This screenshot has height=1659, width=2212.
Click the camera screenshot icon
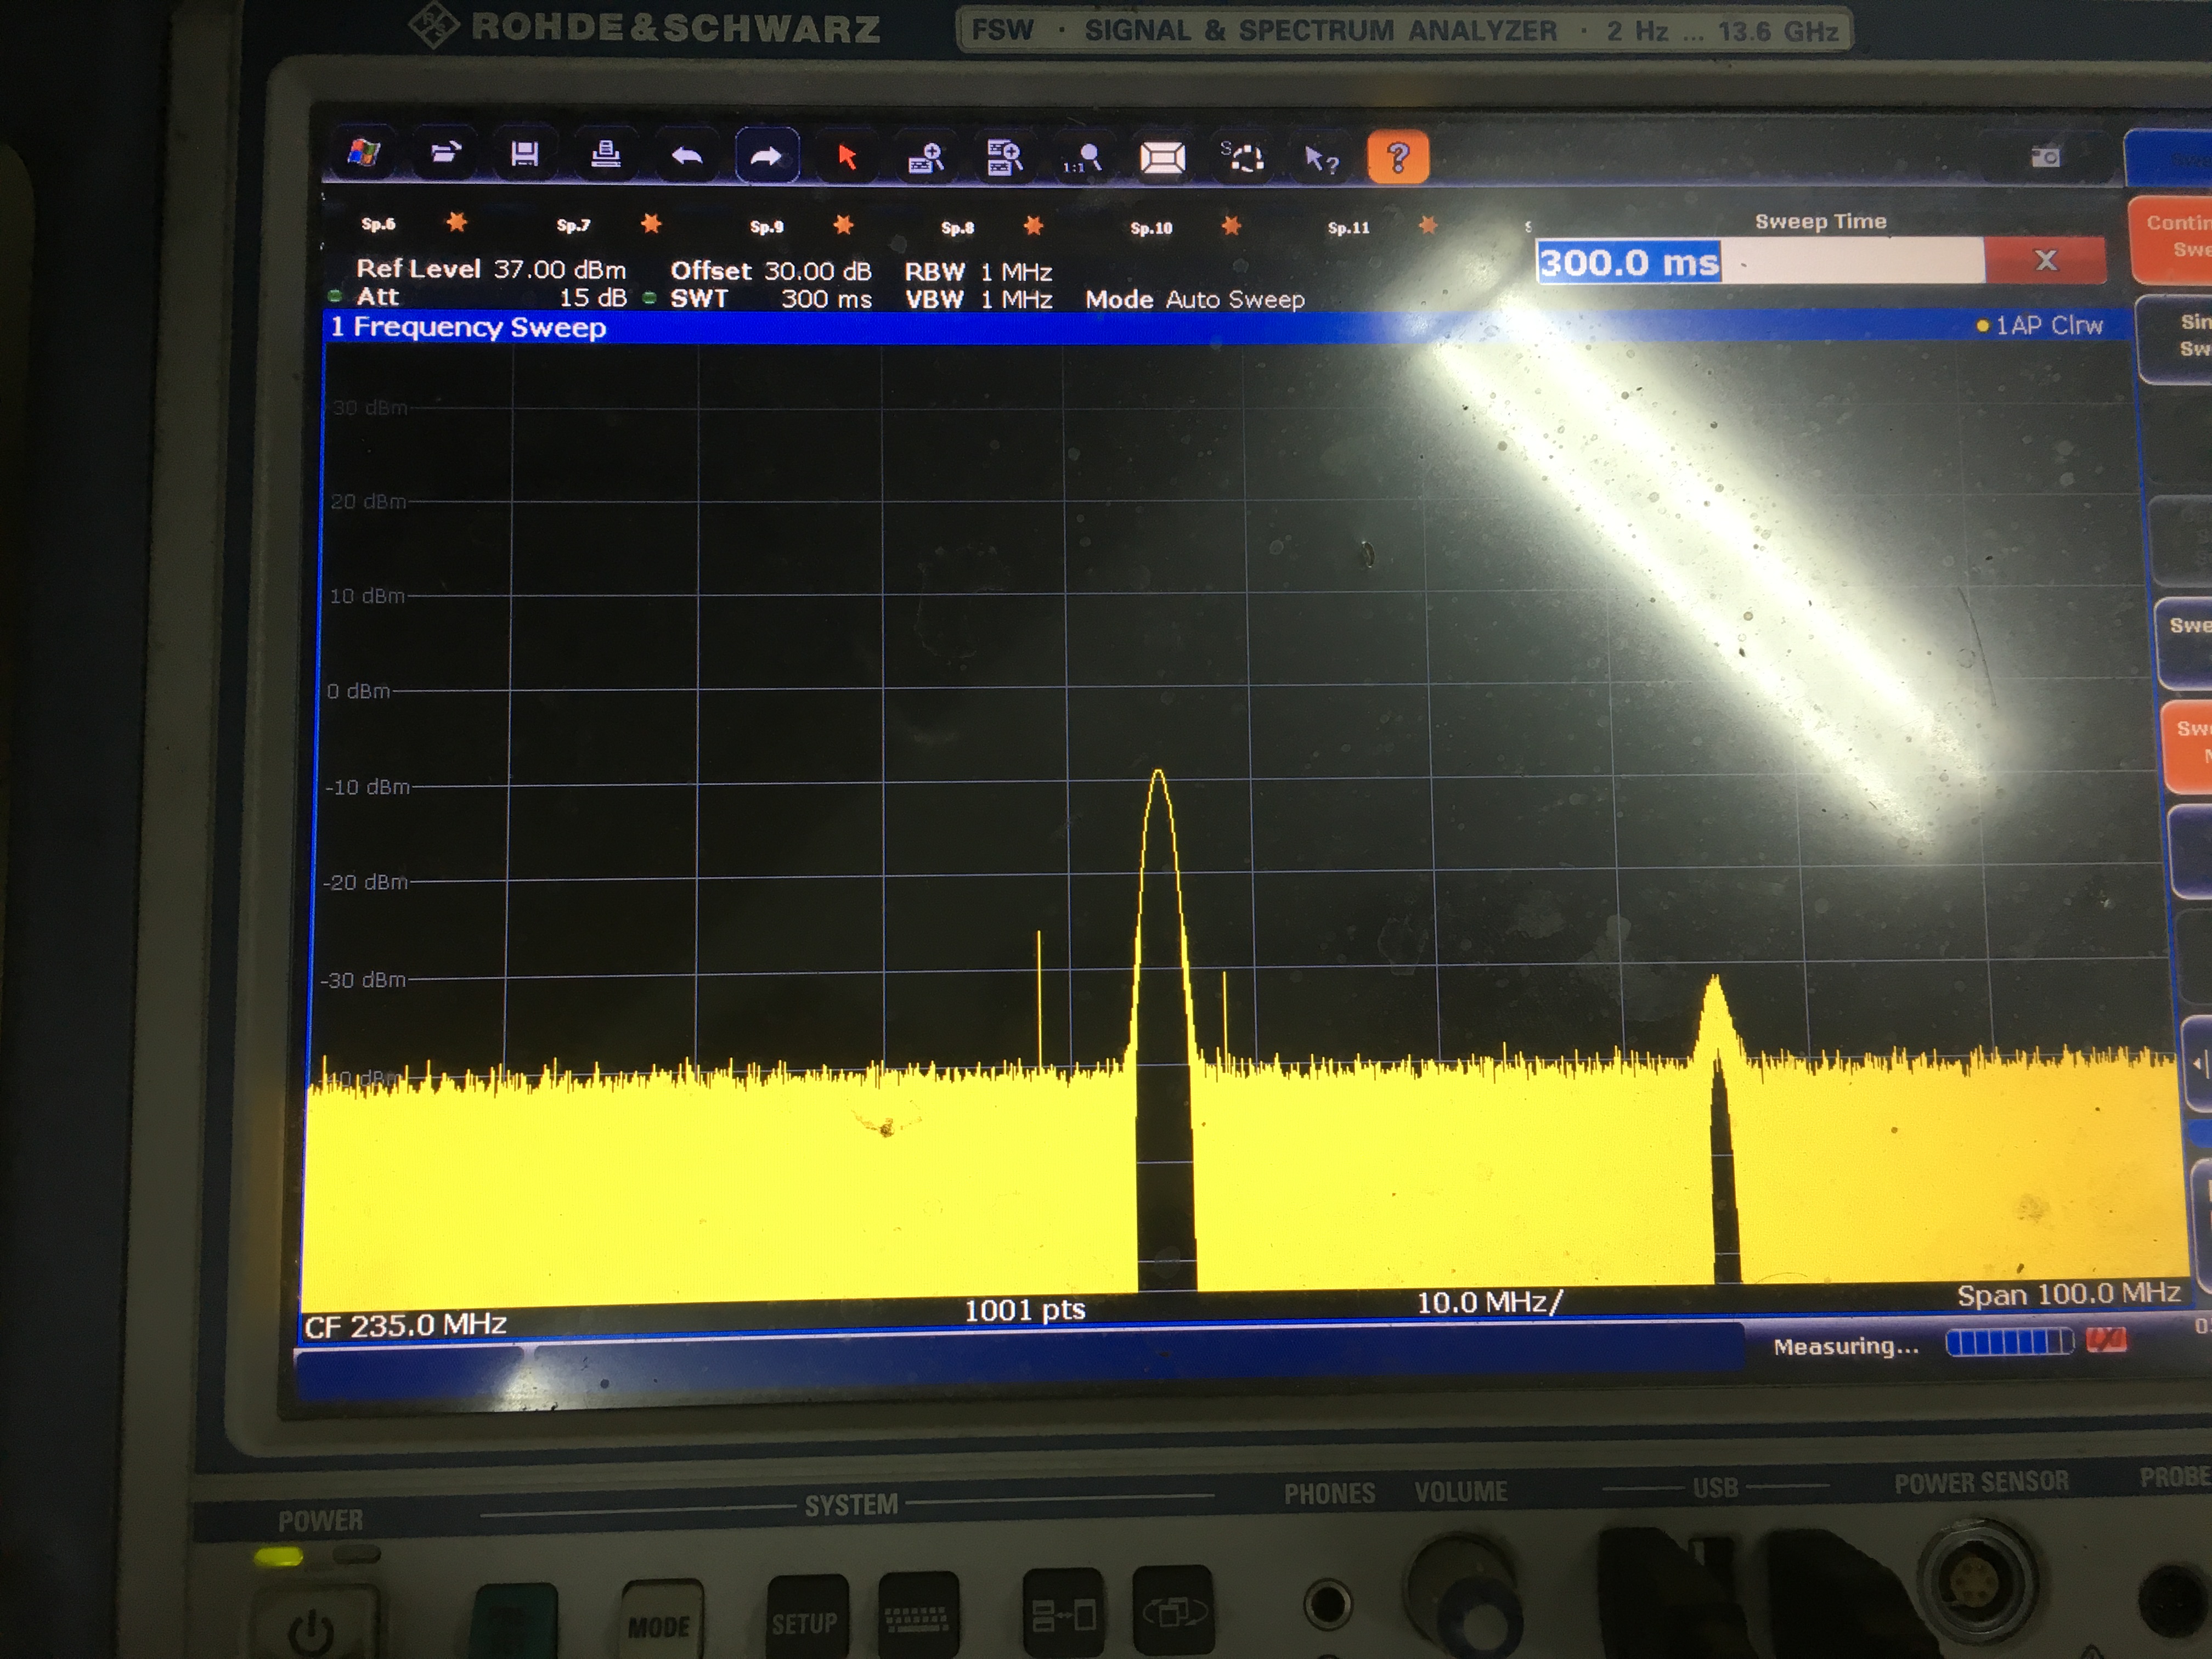(2045, 157)
